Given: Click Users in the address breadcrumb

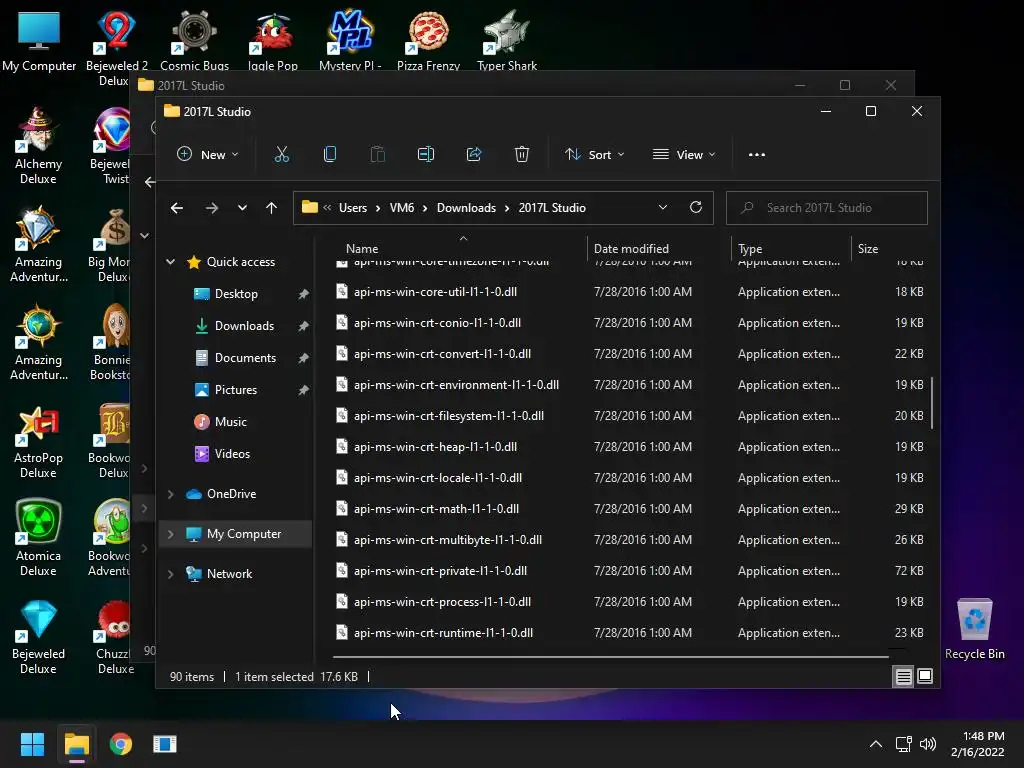Looking at the screenshot, I should [353, 208].
